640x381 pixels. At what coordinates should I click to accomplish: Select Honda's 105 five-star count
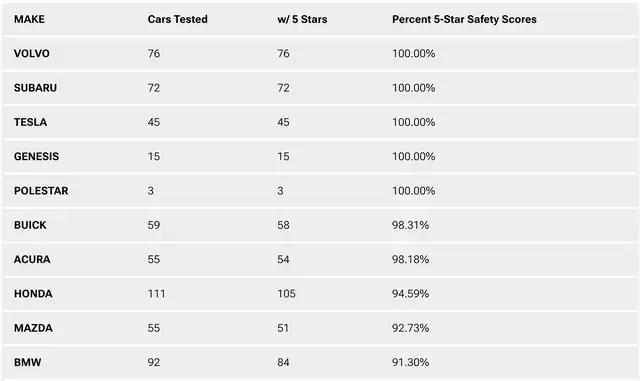pos(286,294)
